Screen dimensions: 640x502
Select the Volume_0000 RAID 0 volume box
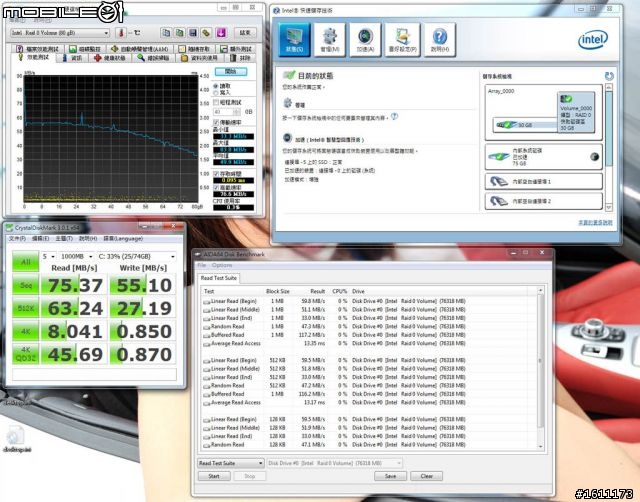click(576, 112)
